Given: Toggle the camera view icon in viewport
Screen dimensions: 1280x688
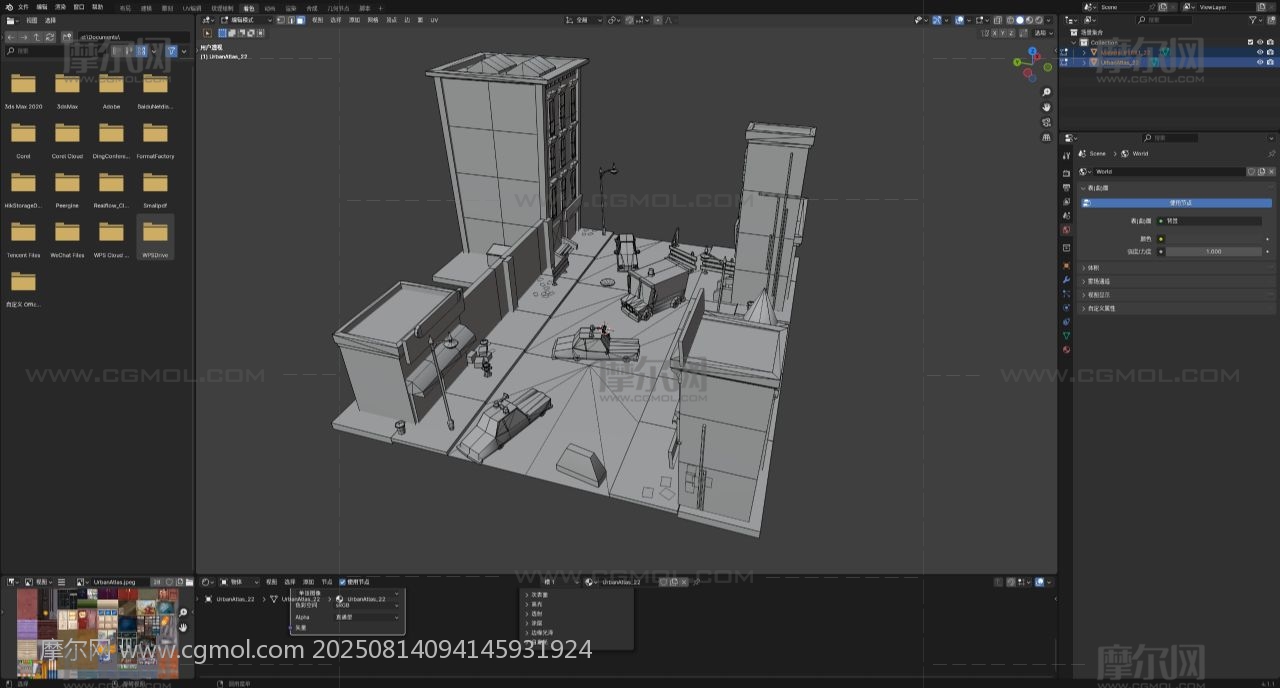Looking at the screenshot, I should pos(1046,122).
